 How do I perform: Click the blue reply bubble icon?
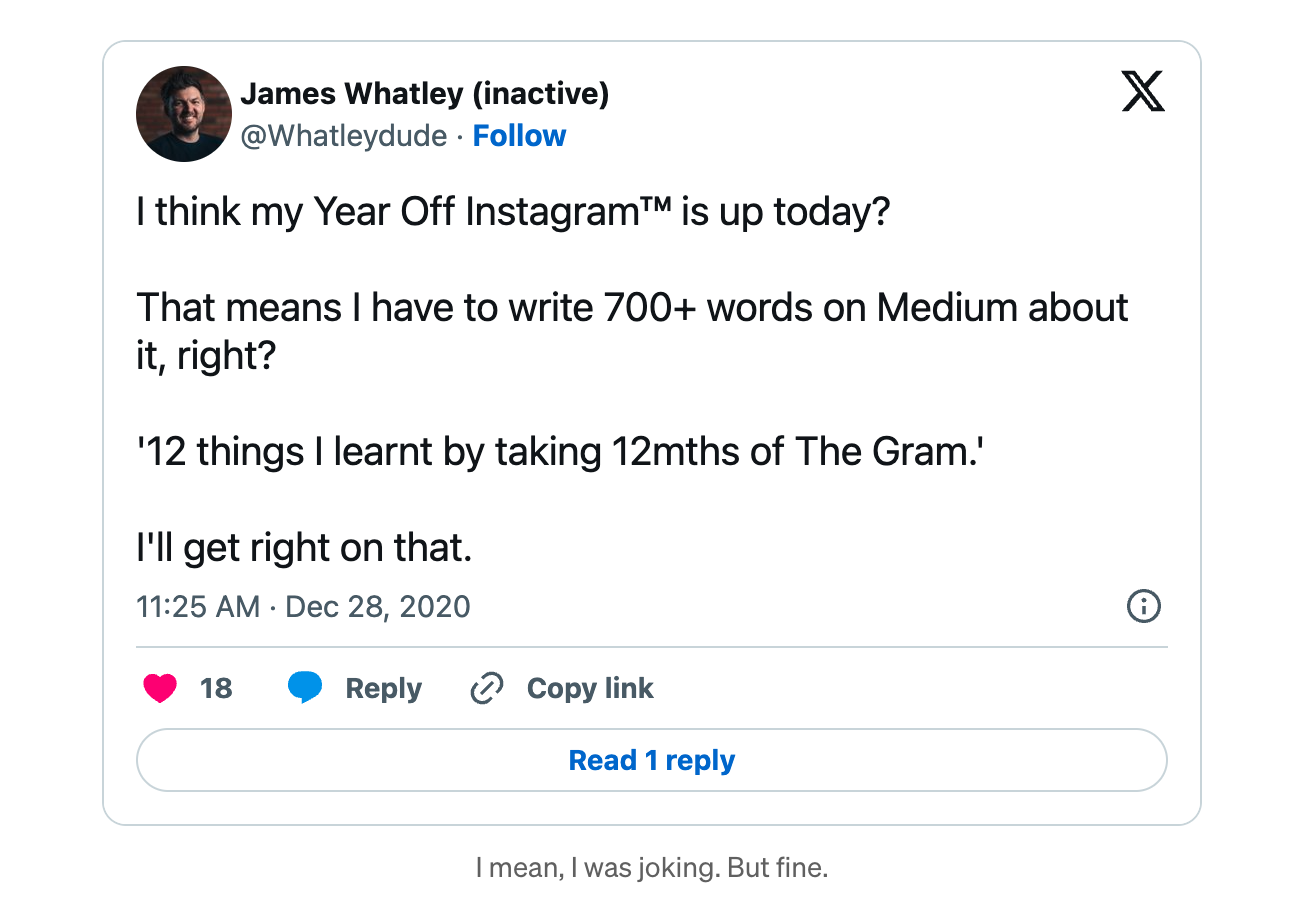(305, 689)
